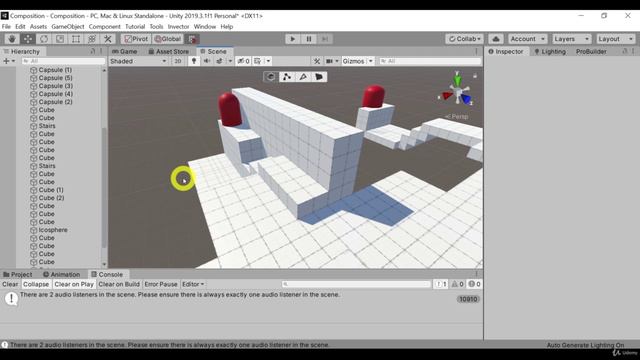
Task: Toggle 2D scene view mode
Action: pyautogui.click(x=178, y=61)
